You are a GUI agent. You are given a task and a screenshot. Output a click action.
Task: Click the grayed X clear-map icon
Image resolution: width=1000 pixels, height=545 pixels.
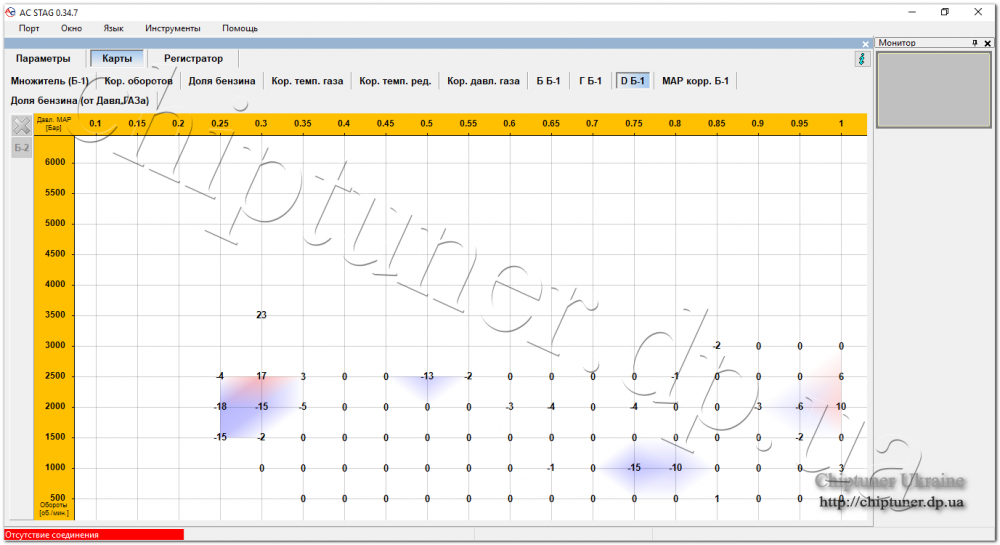[x=22, y=125]
